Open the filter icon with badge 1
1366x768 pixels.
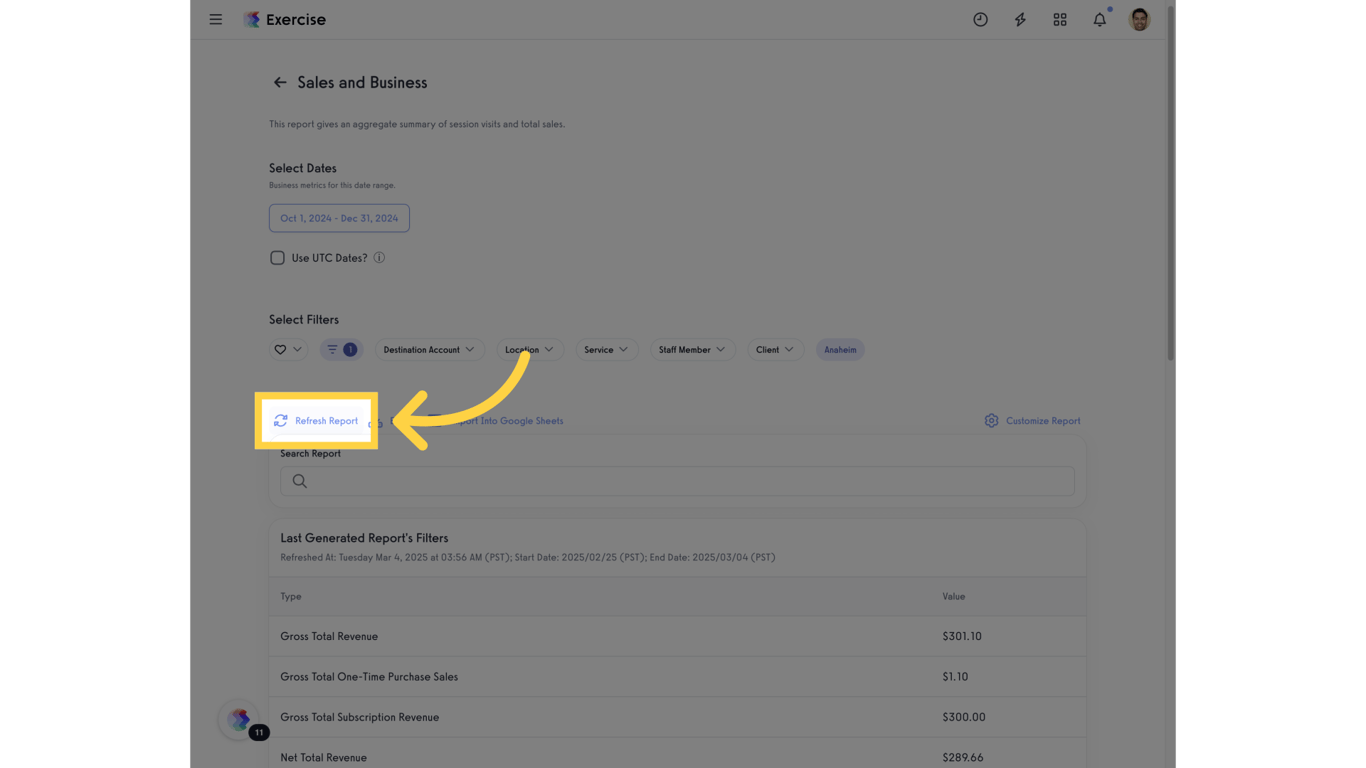point(341,350)
